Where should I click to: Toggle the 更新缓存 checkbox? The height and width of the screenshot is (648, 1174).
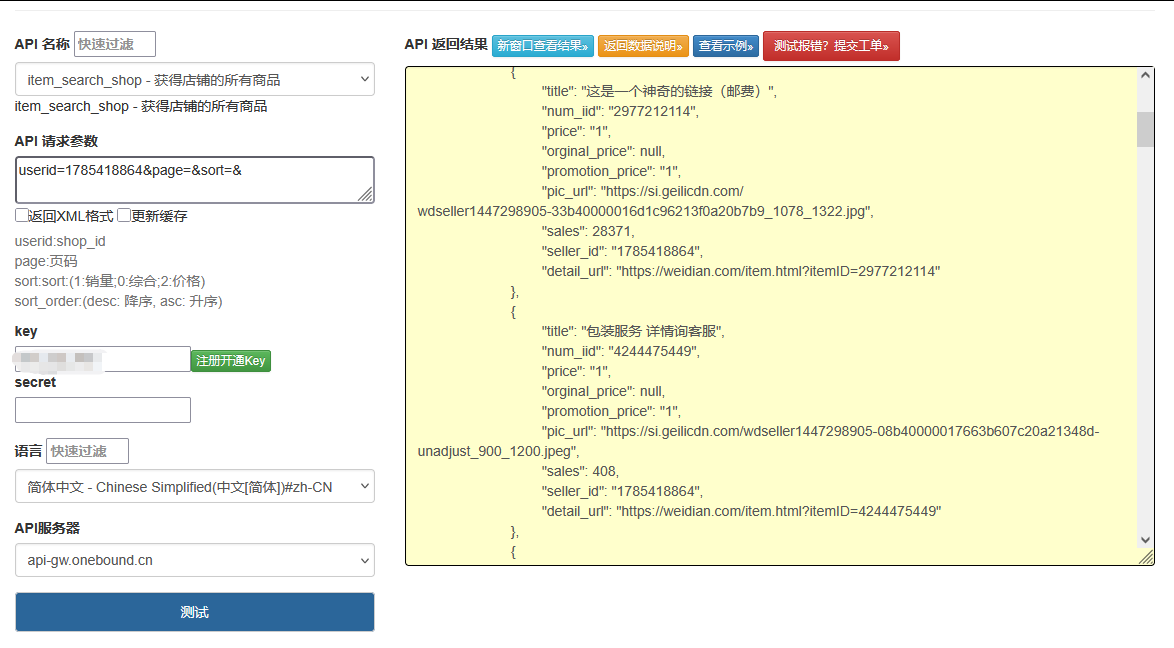[x=124, y=216]
